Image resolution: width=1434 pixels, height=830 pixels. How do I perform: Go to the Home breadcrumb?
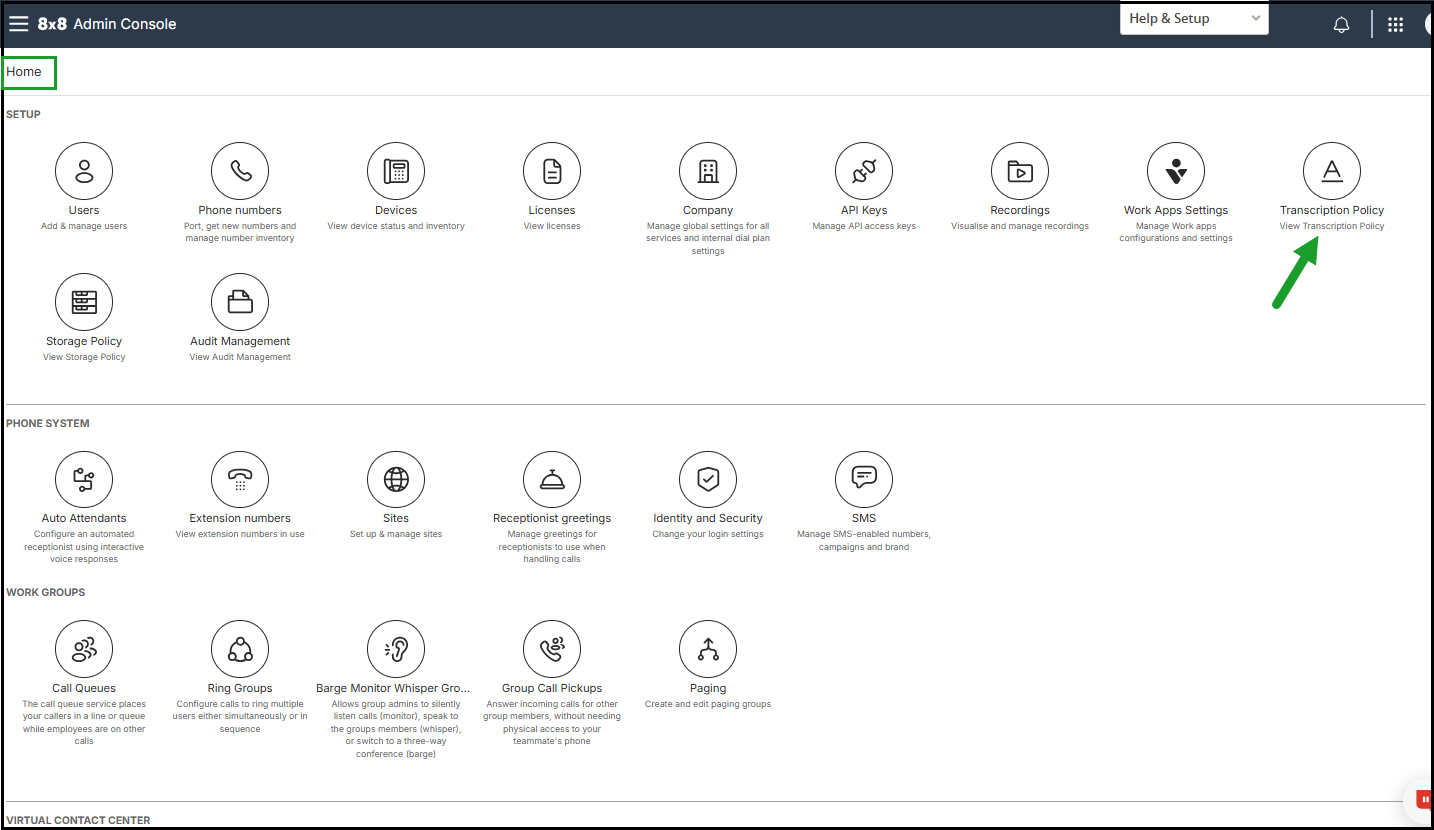(24, 72)
